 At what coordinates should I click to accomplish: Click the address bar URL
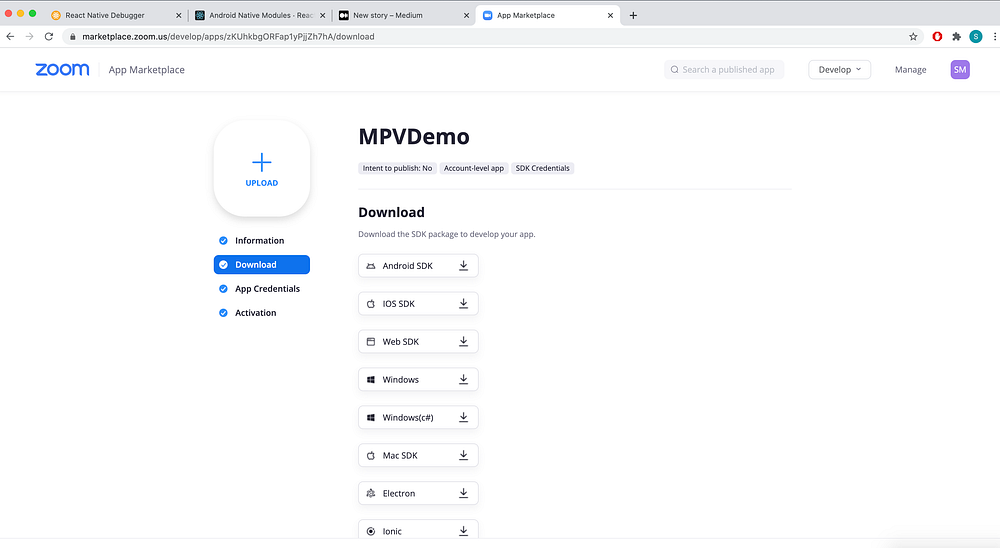tap(228, 36)
